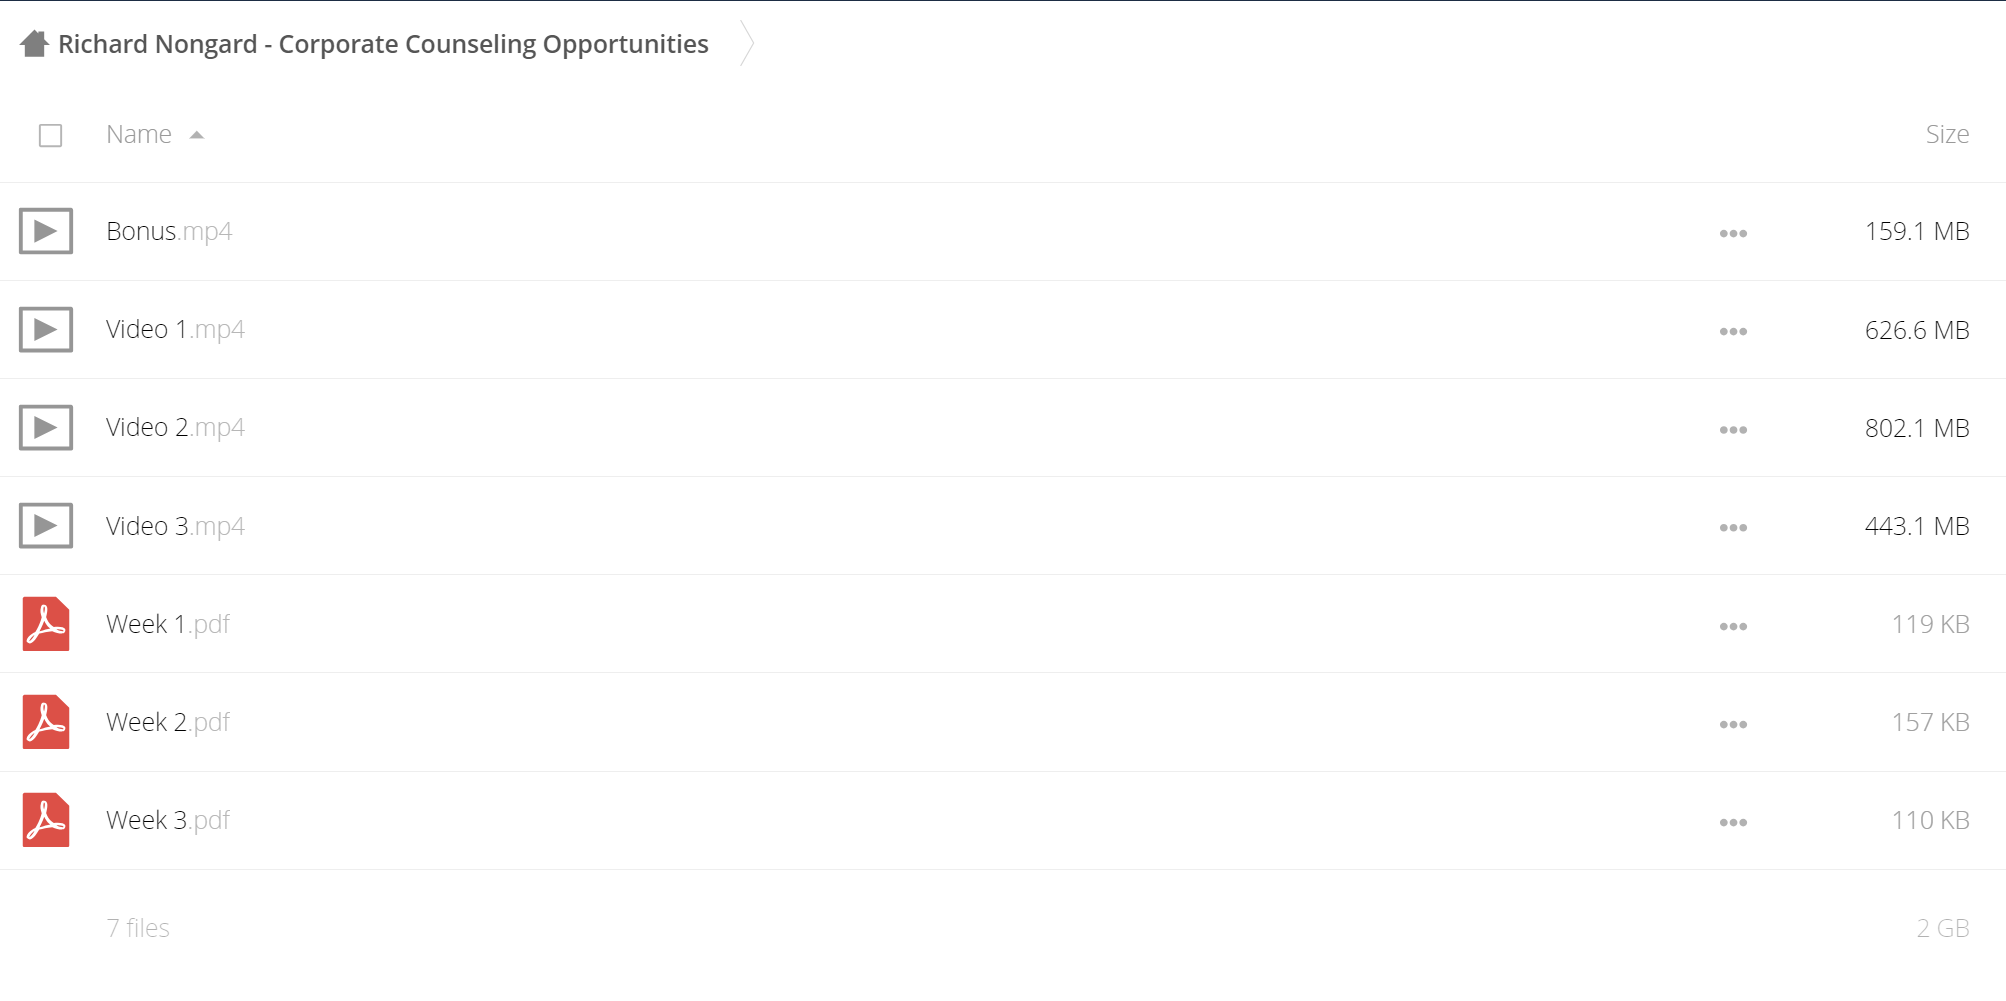
Task: Open the Week 2.pdf file name link
Action: click(x=168, y=722)
